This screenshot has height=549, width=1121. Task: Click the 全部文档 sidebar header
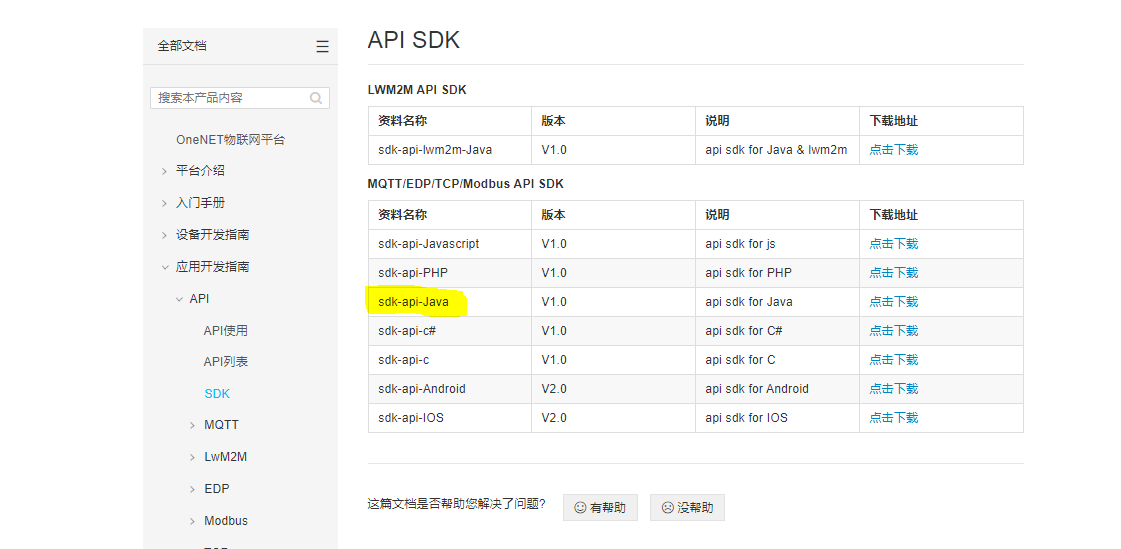click(x=182, y=46)
